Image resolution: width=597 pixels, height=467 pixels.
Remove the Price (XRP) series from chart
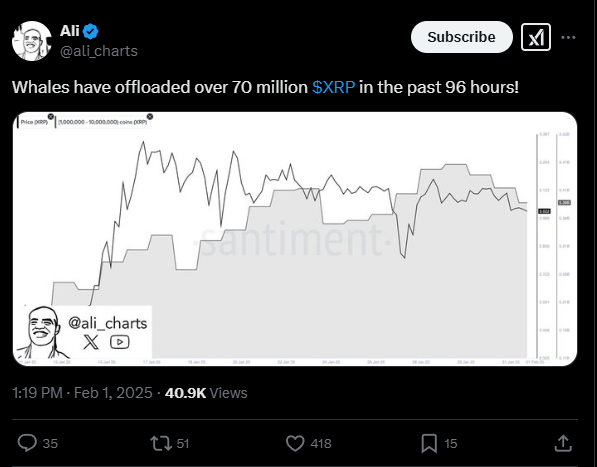tap(51, 116)
